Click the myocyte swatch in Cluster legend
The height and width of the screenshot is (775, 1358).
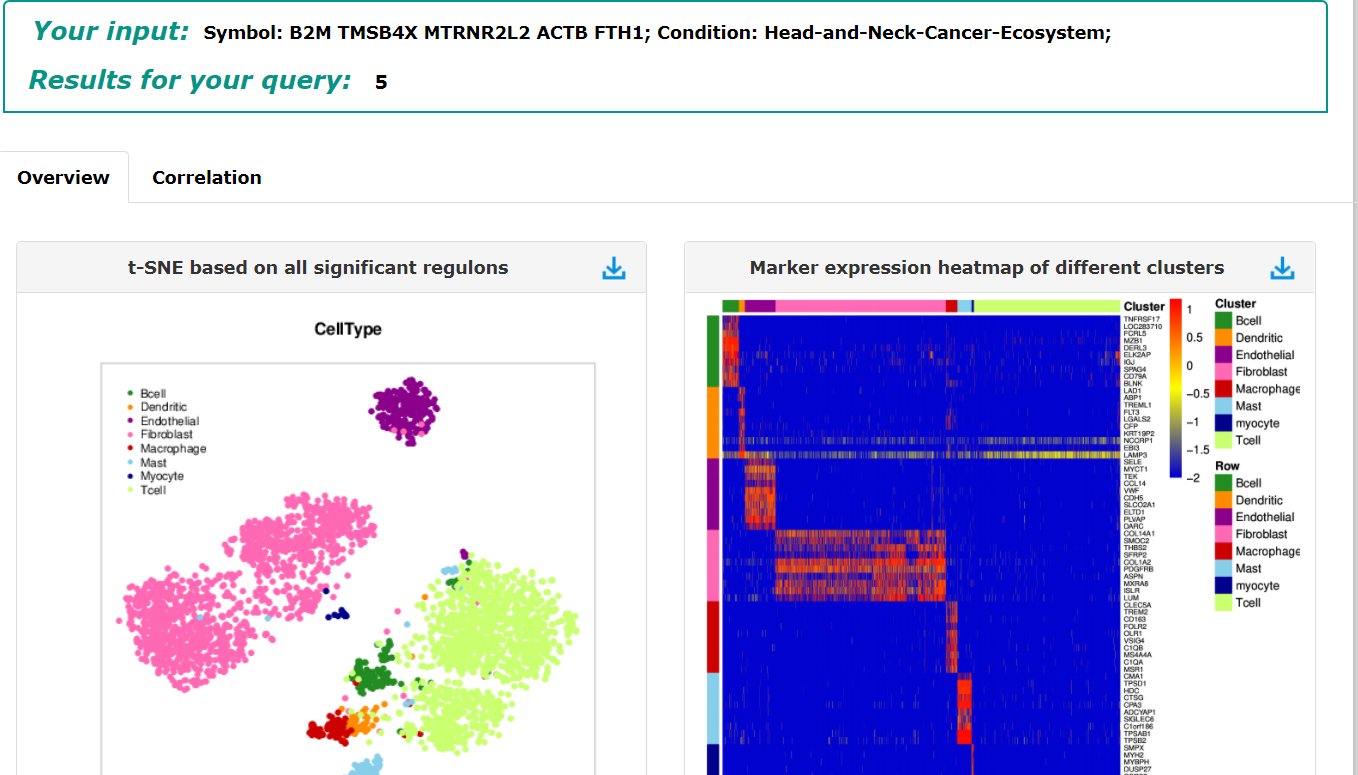coord(1223,422)
